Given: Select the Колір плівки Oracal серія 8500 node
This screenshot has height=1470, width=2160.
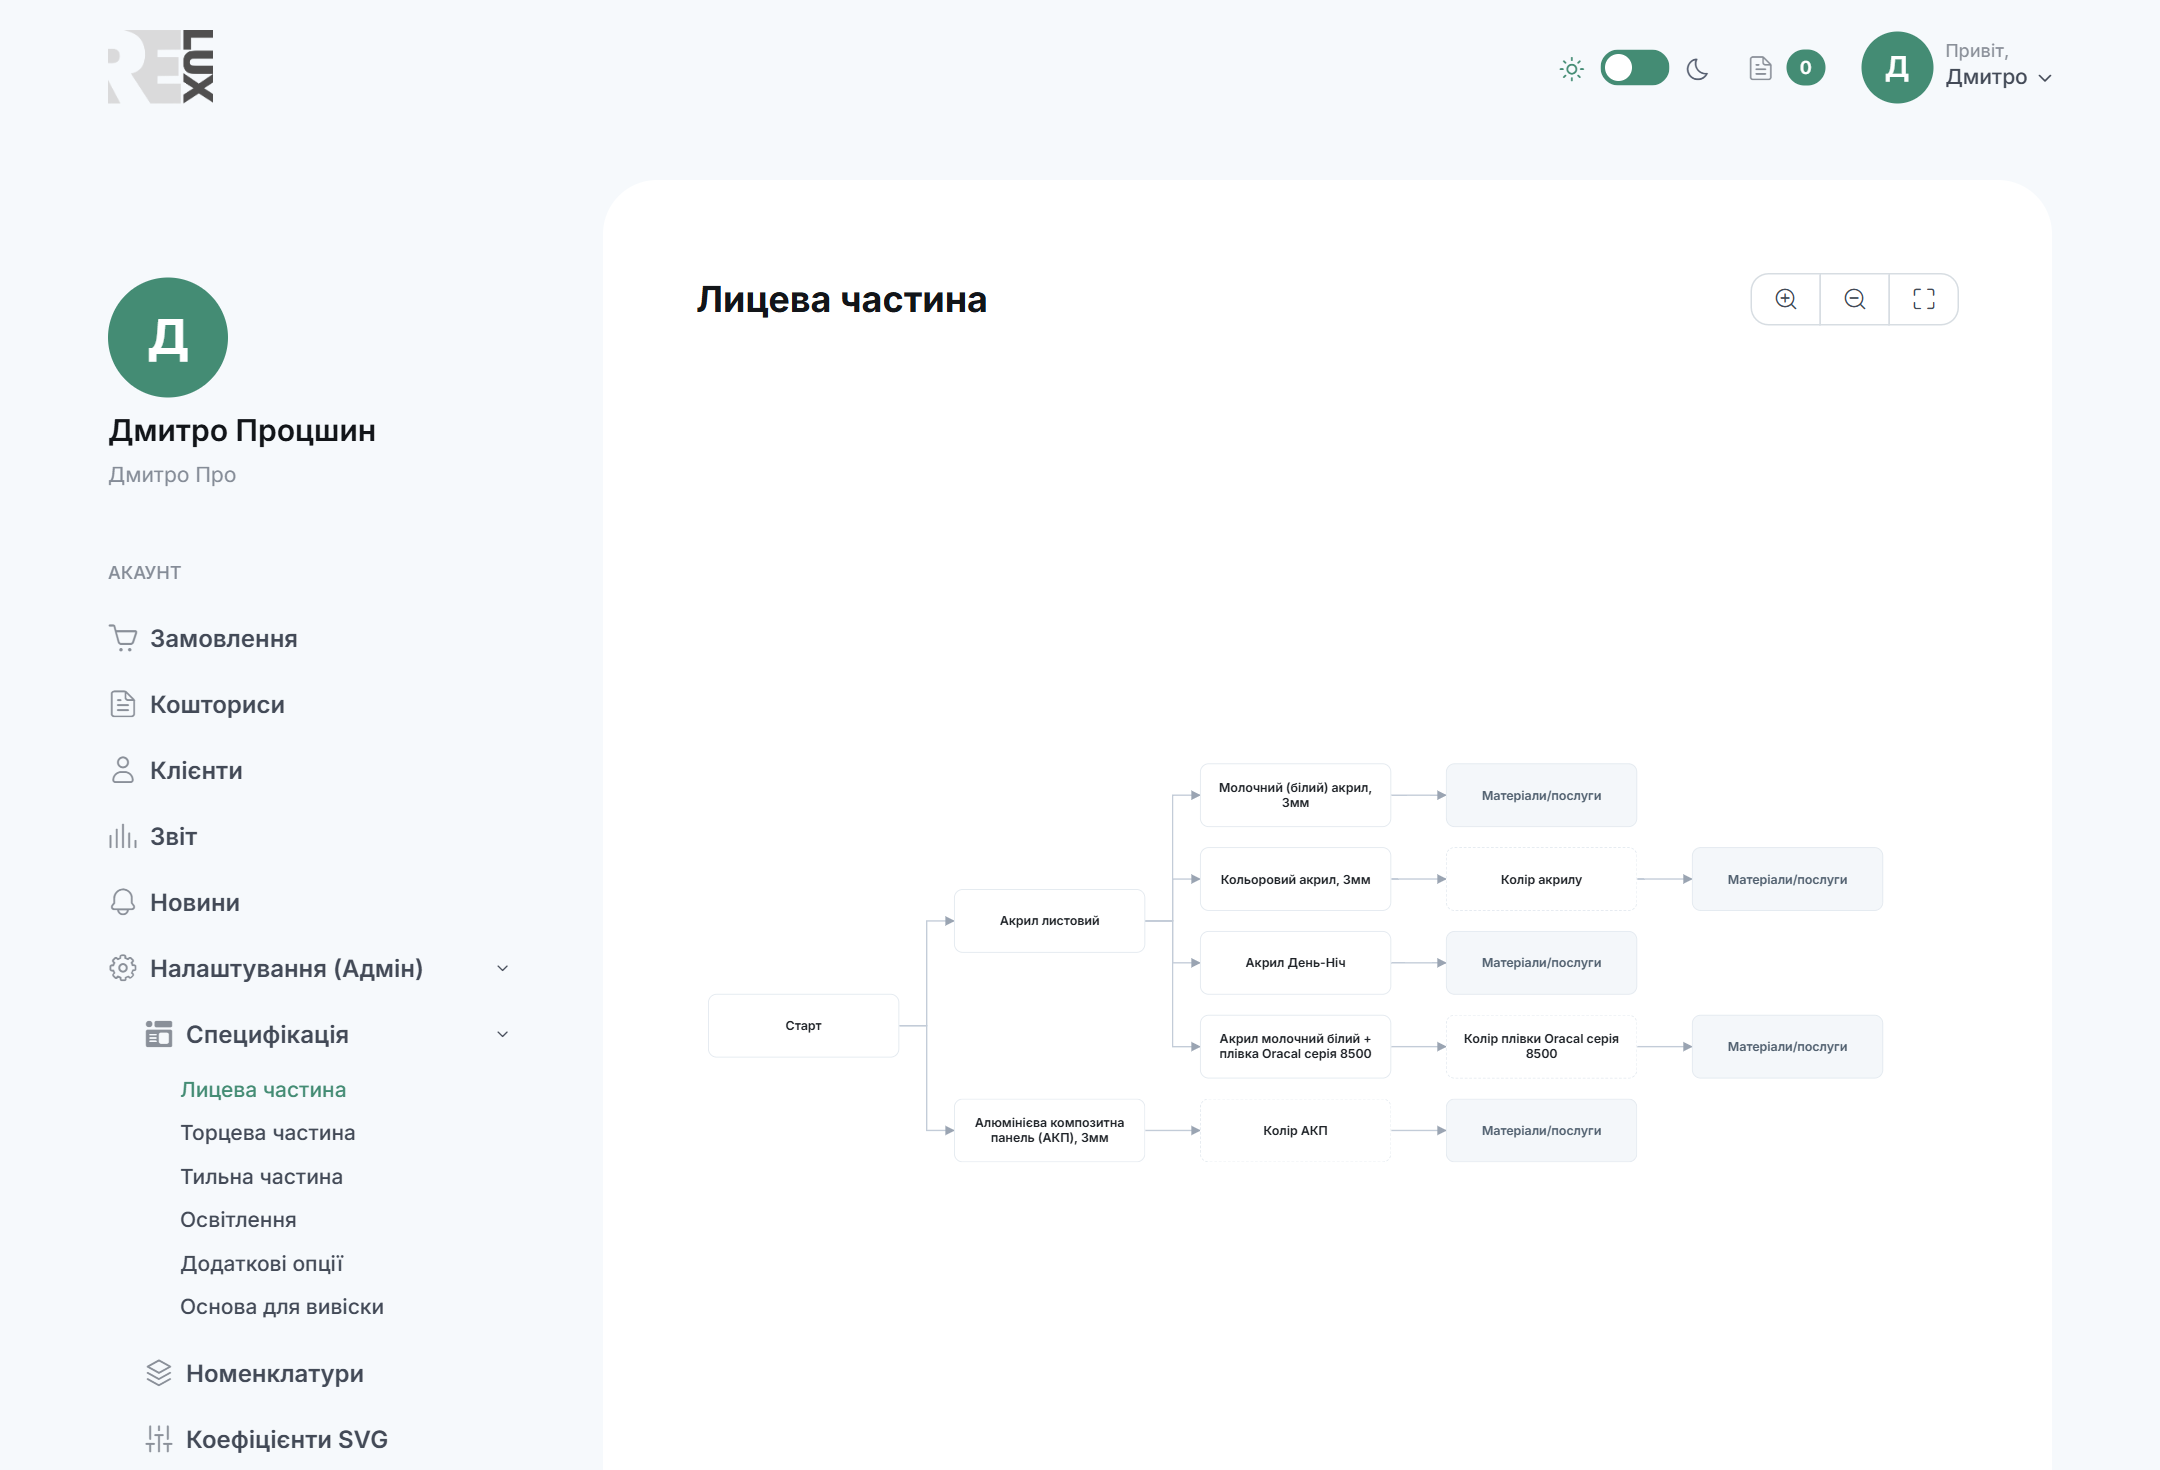Looking at the screenshot, I should coord(1541,1046).
